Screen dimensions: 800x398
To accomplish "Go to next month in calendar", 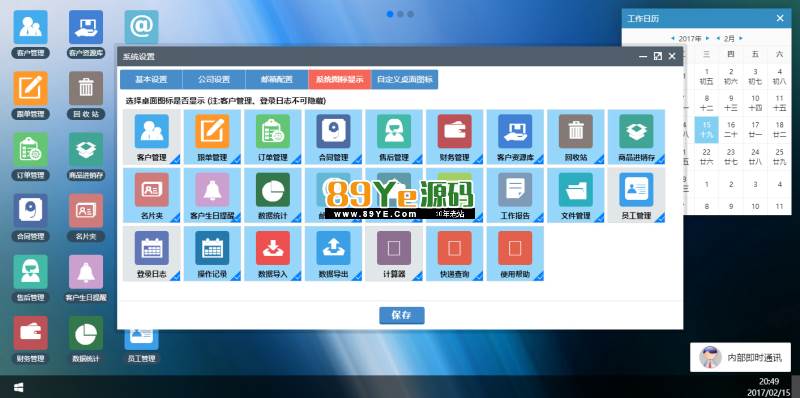I will pyautogui.click(x=741, y=38).
